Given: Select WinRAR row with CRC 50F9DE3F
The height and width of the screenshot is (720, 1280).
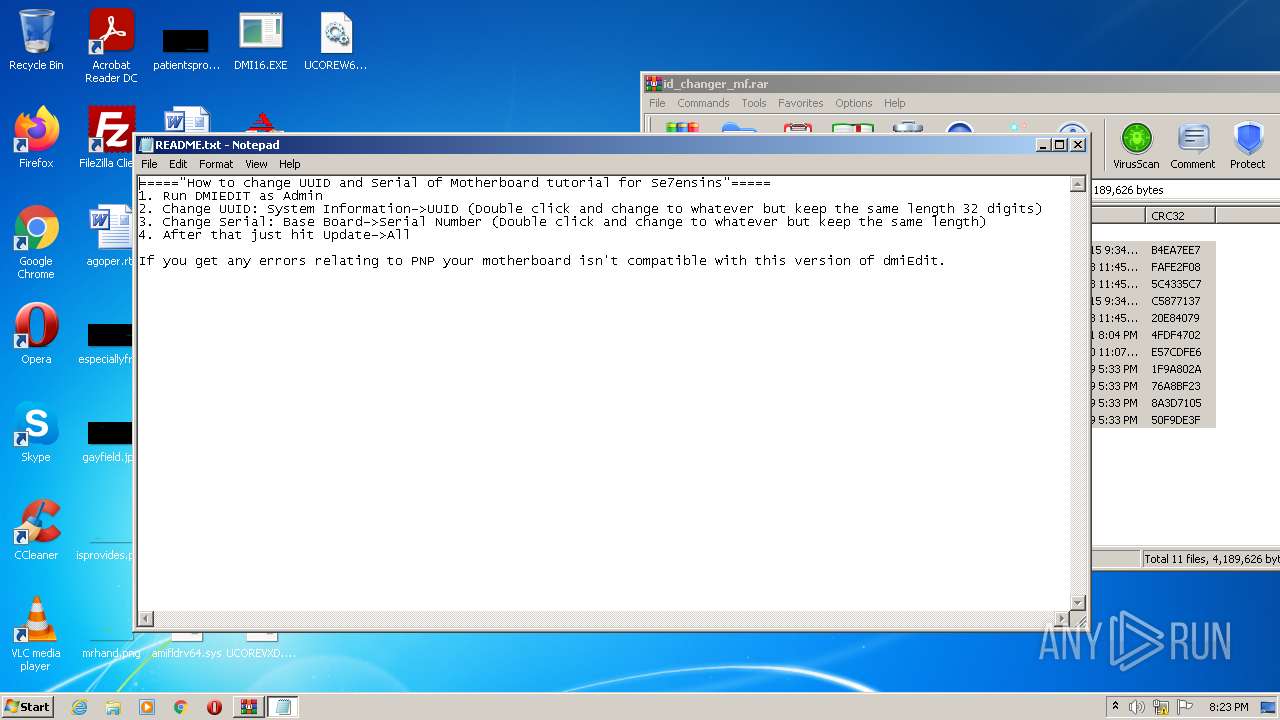Looking at the screenshot, I should (1154, 420).
